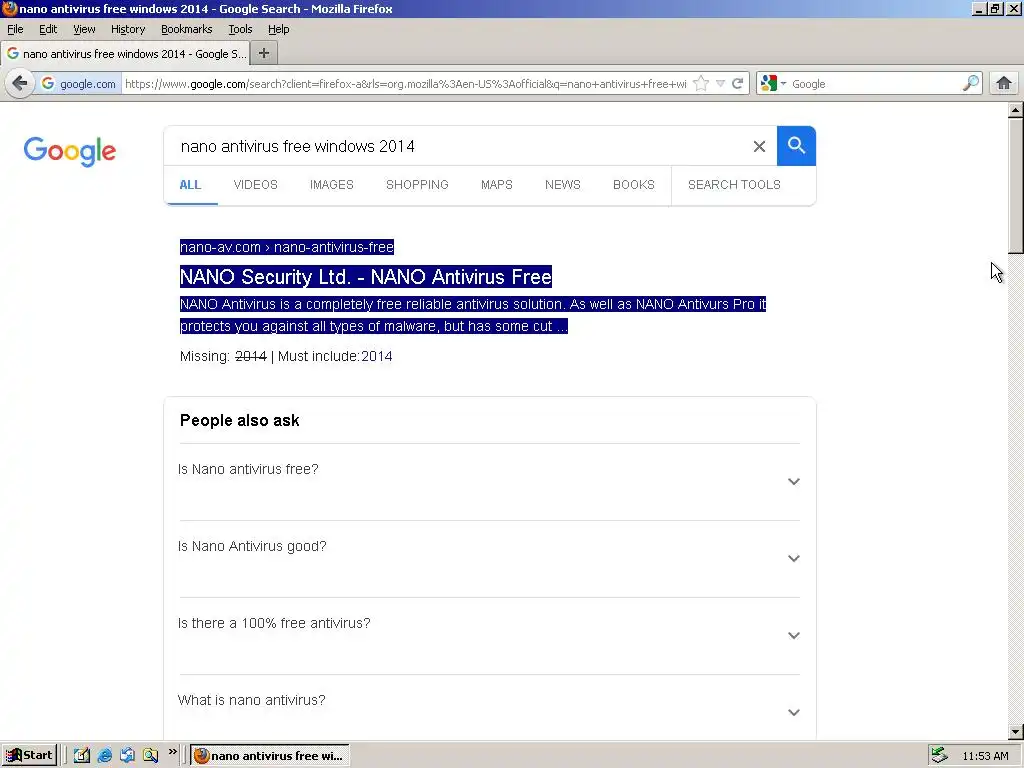The height and width of the screenshot is (768, 1024).
Task: Click the Quick Launch search folder icon
Action: coord(150,756)
